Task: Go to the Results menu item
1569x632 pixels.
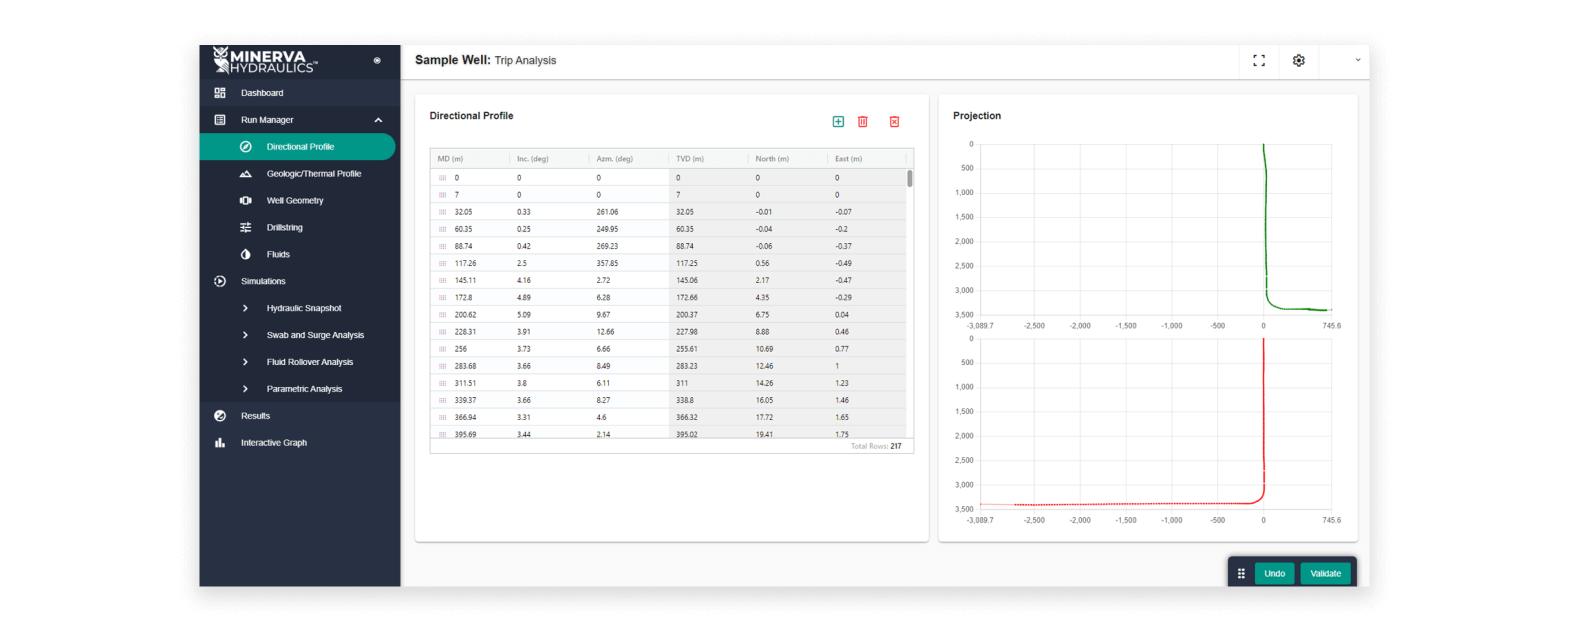Action: [255, 416]
